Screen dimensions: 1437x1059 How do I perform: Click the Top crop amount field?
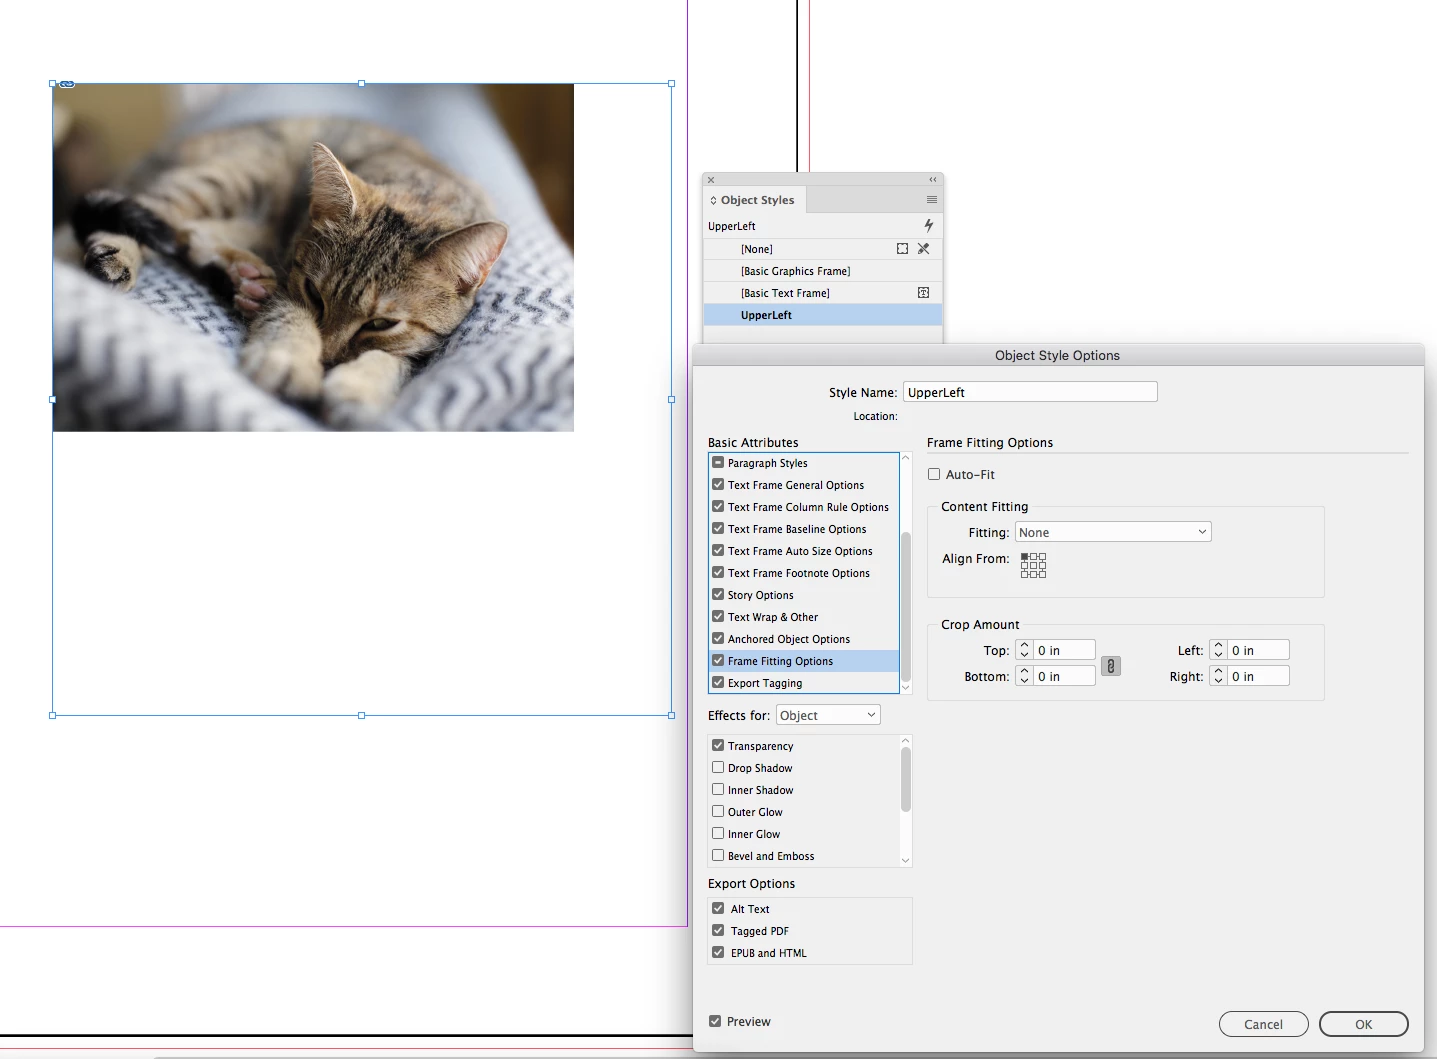click(x=1064, y=650)
